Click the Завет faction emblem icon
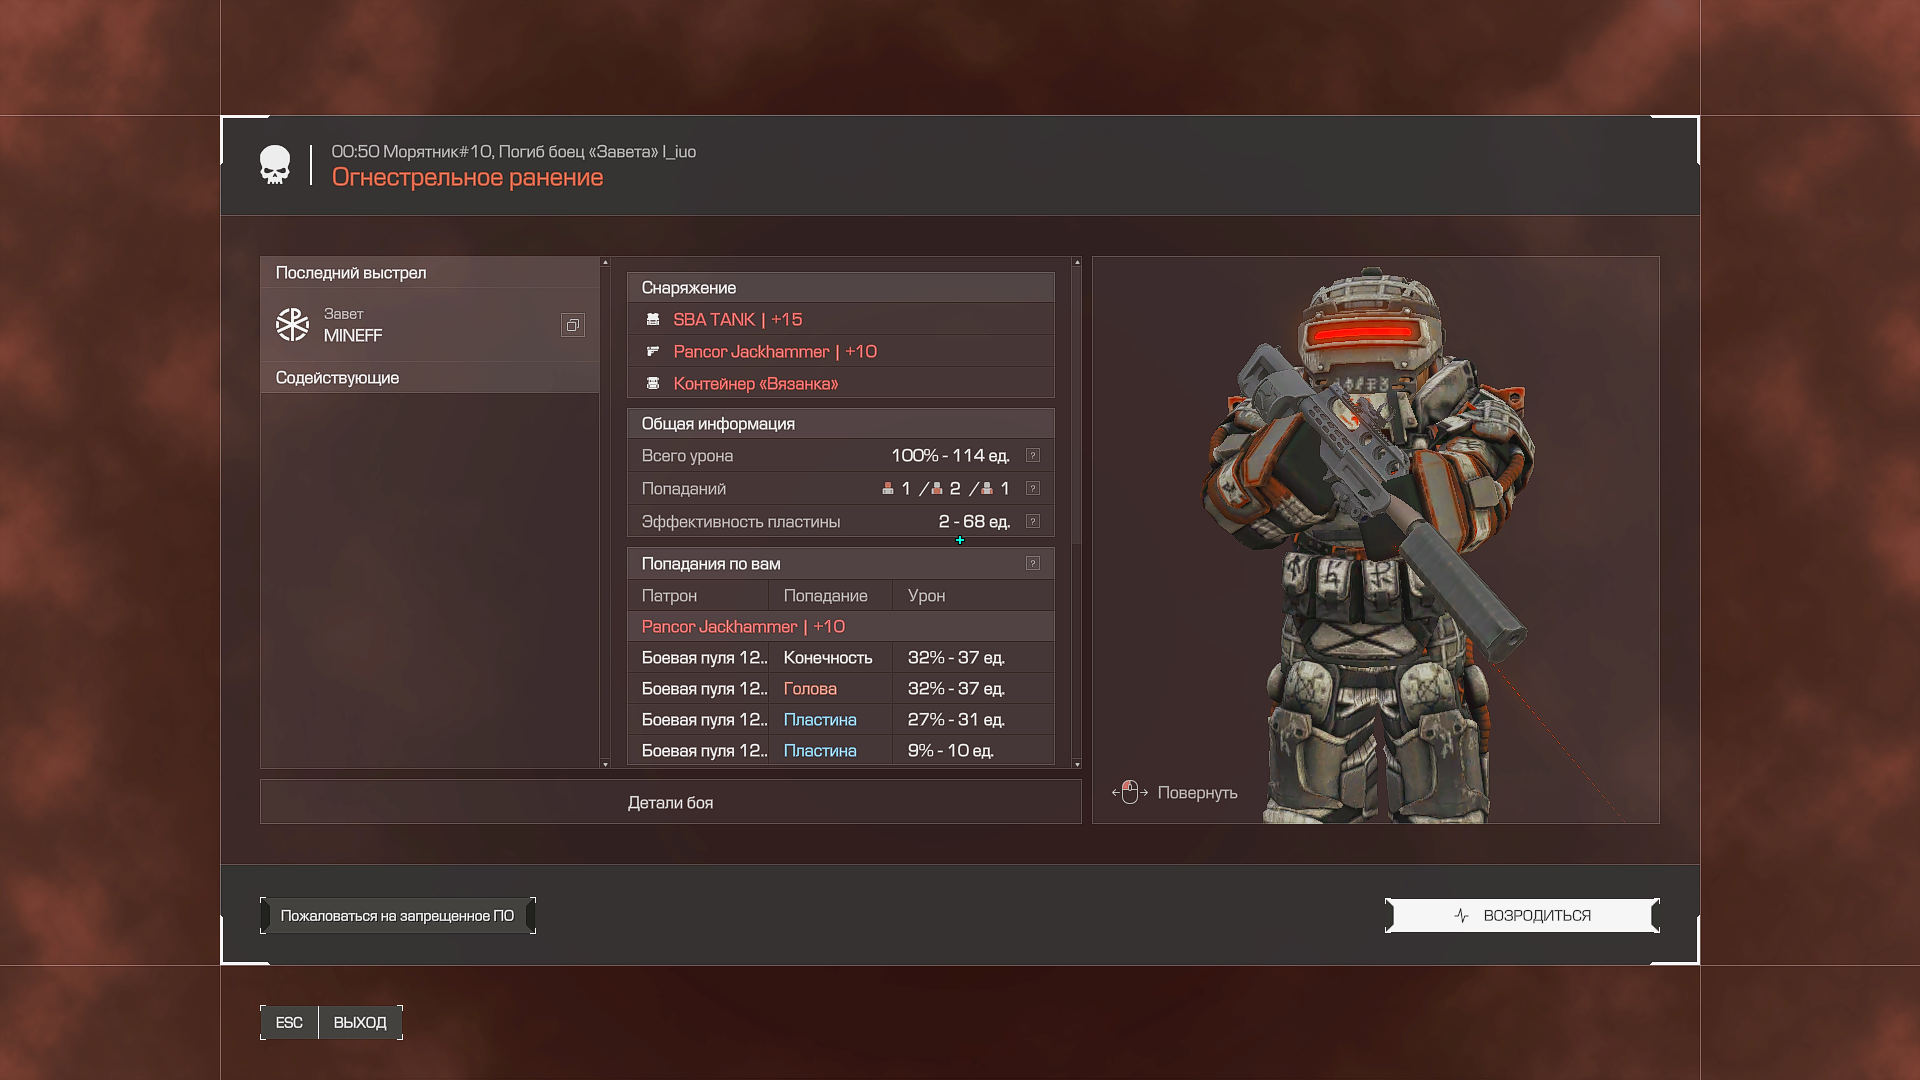 point(293,325)
